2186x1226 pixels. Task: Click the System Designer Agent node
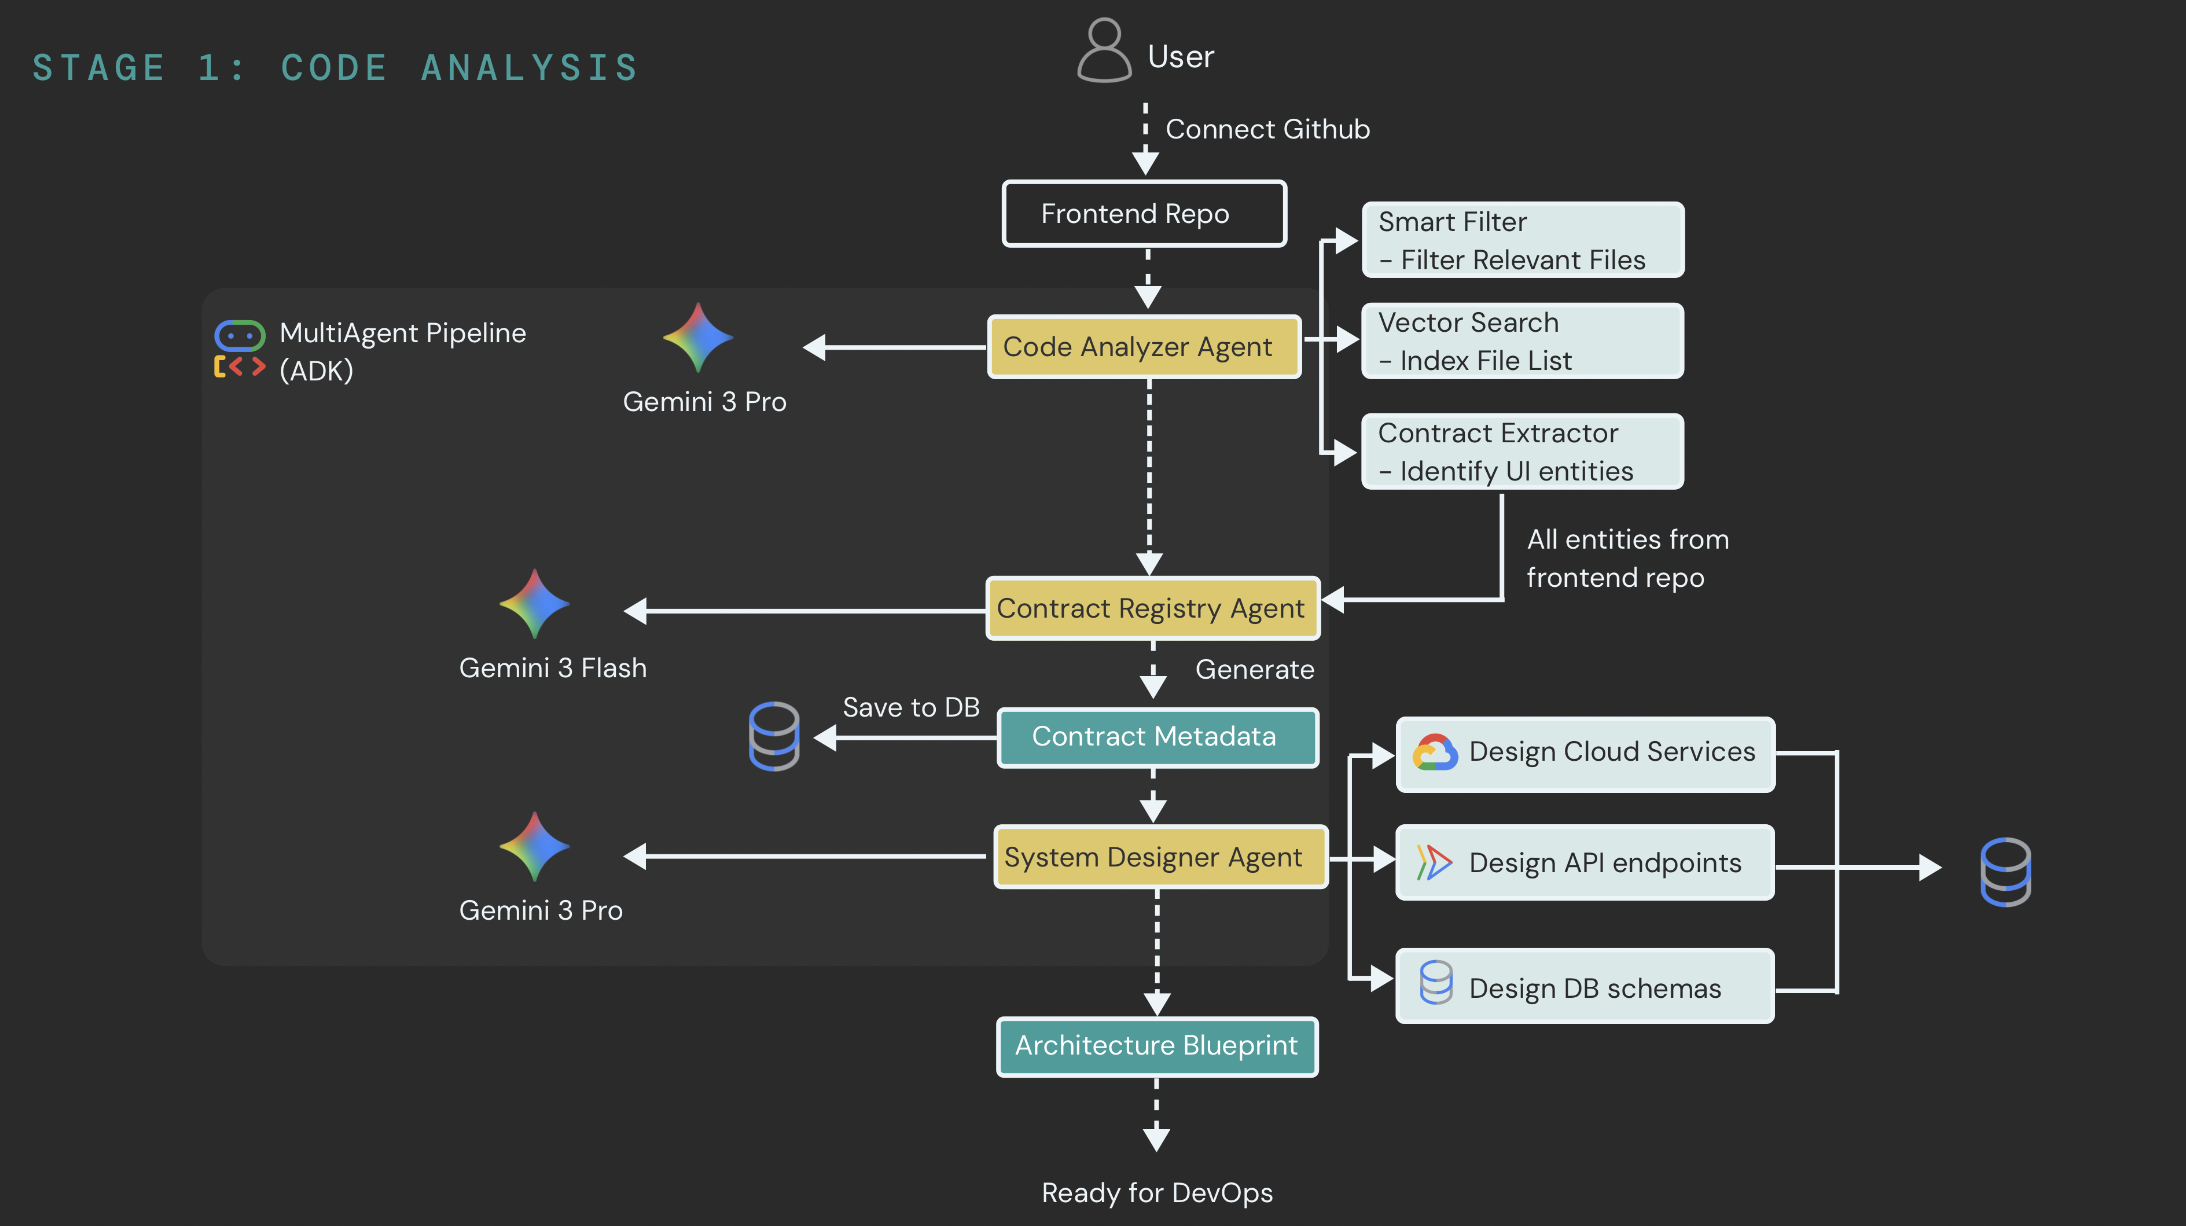coord(1160,857)
